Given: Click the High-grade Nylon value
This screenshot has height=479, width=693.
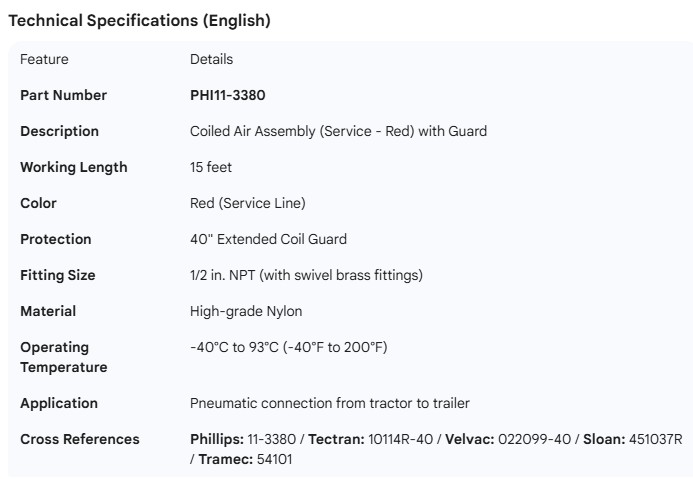Looking at the screenshot, I should coord(246,311).
